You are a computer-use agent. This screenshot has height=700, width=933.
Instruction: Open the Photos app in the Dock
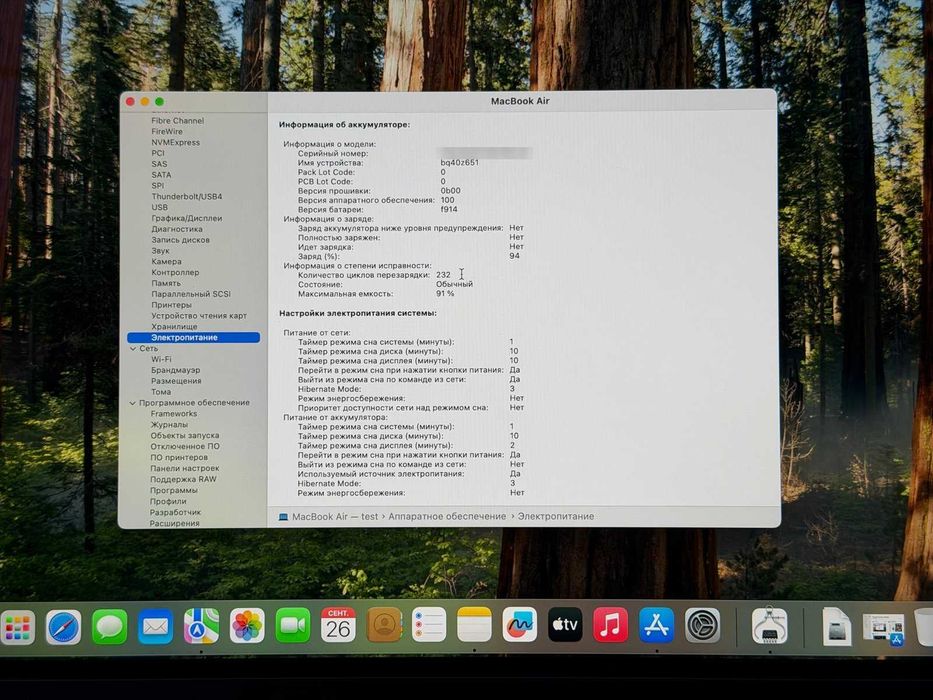coord(247,626)
